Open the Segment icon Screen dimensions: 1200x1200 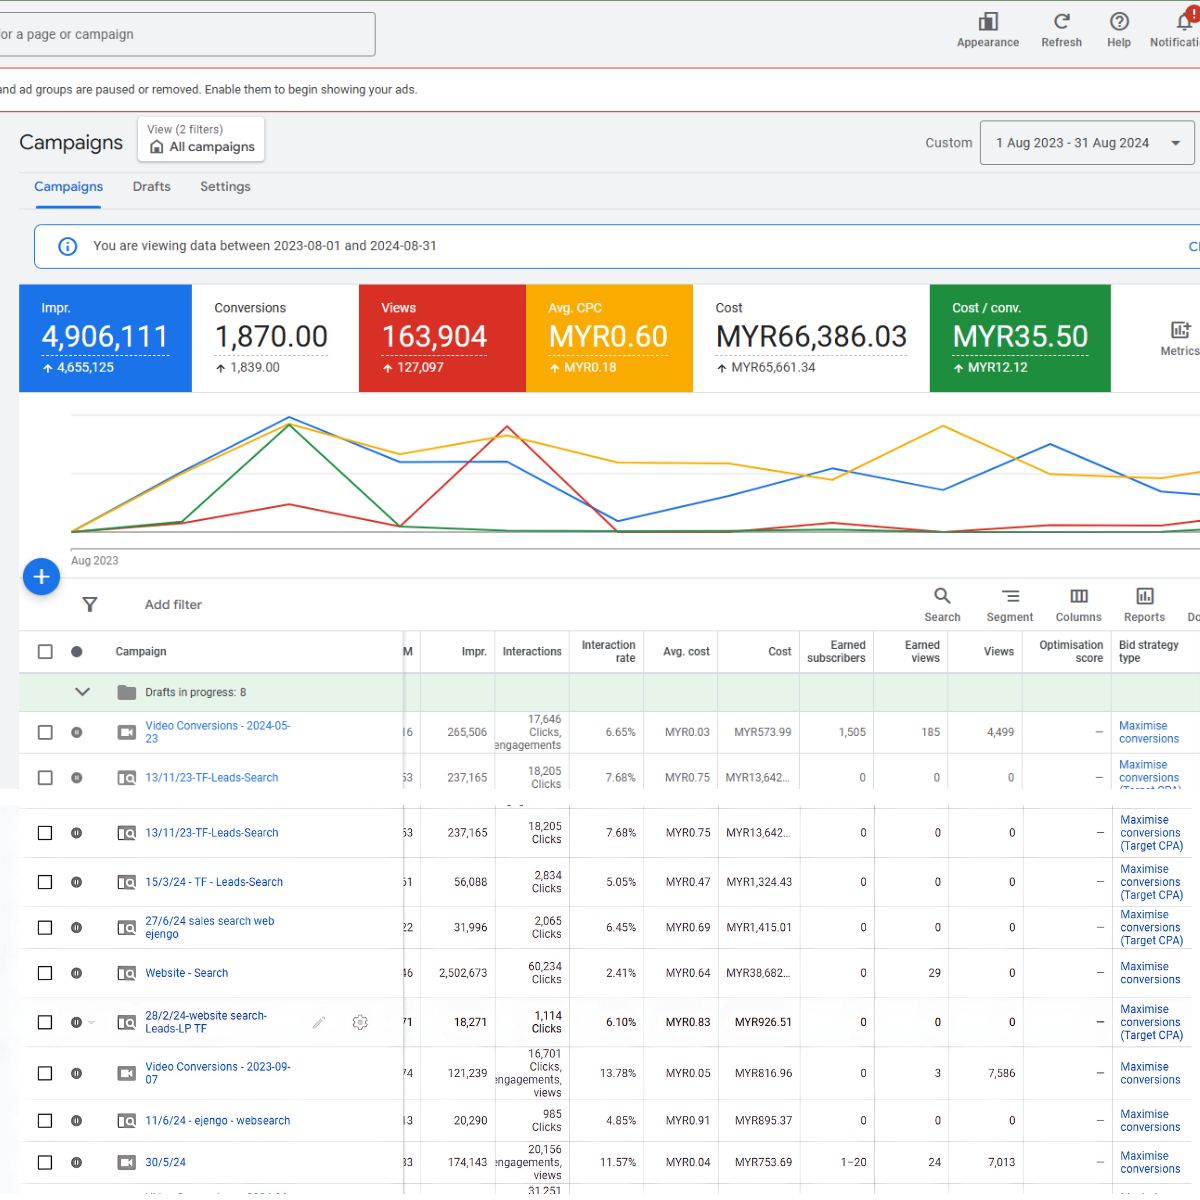[x=1010, y=597]
